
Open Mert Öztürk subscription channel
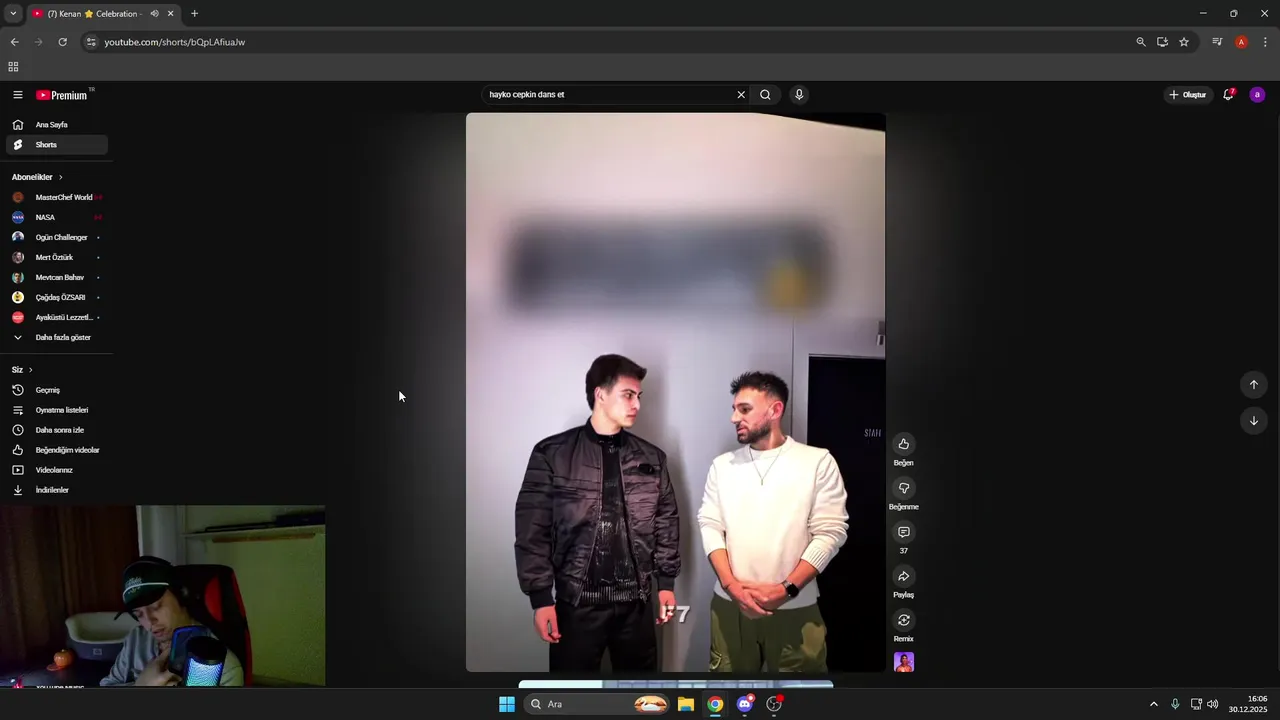pos(57,257)
